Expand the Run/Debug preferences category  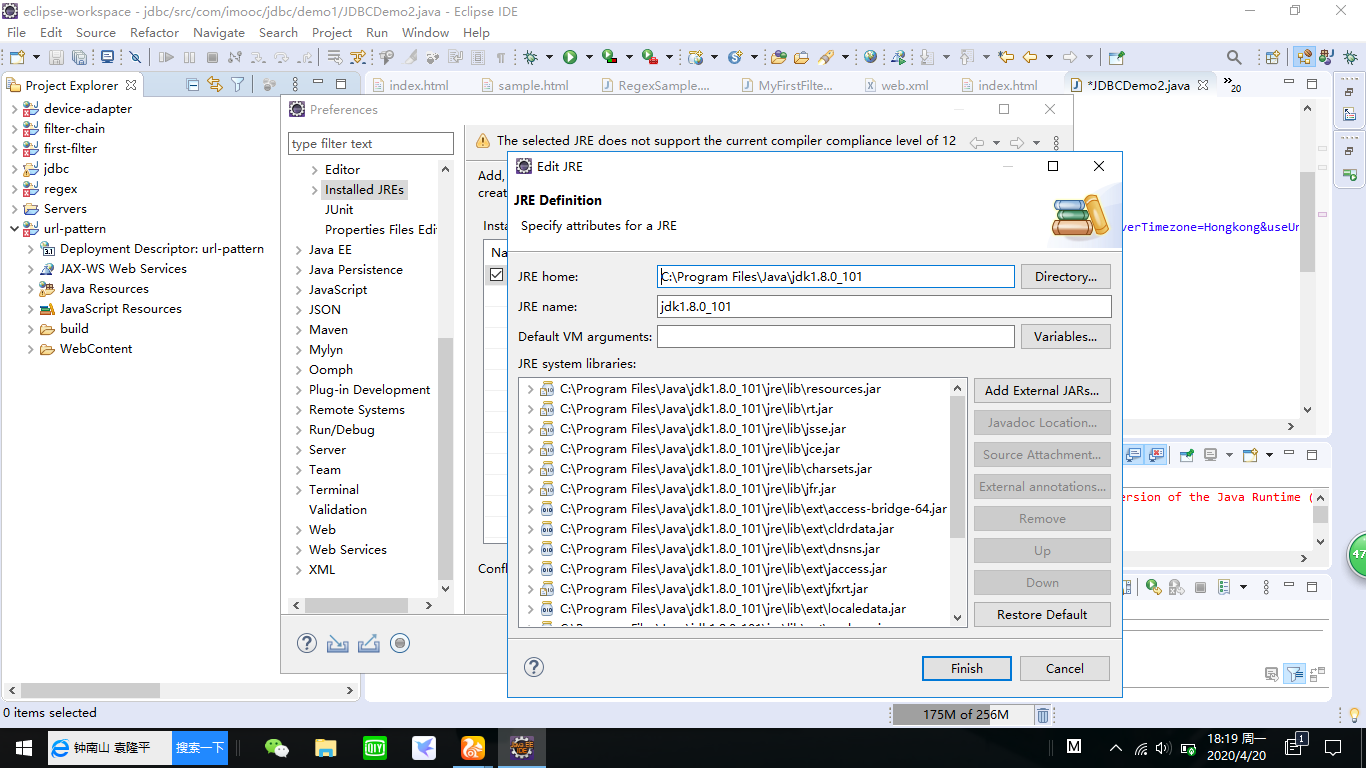(298, 430)
